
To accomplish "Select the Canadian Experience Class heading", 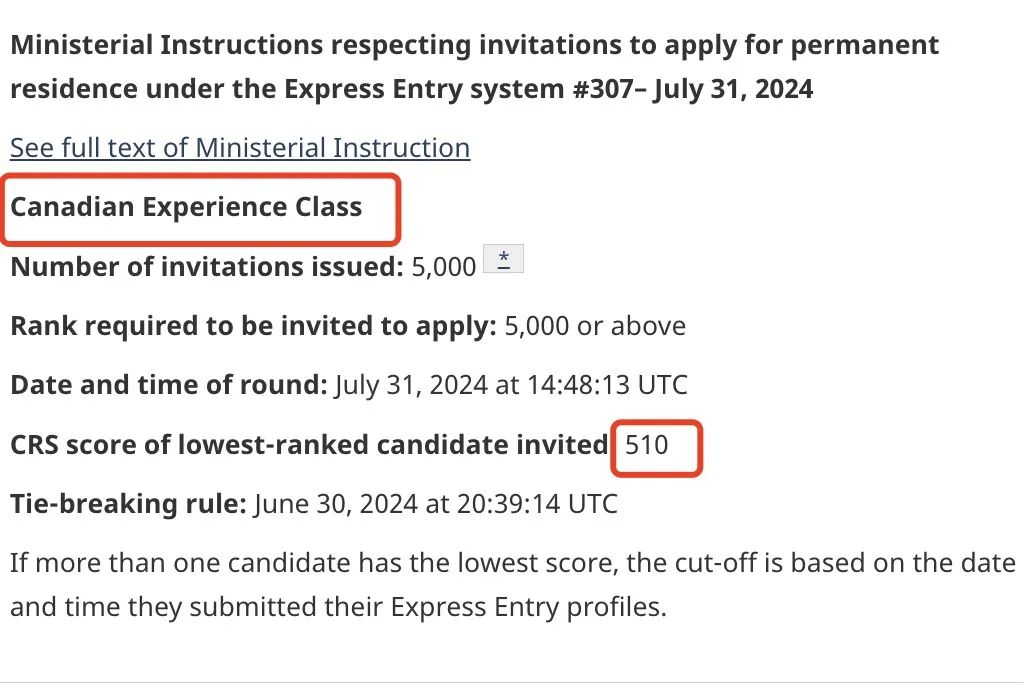I will pos(186,207).
